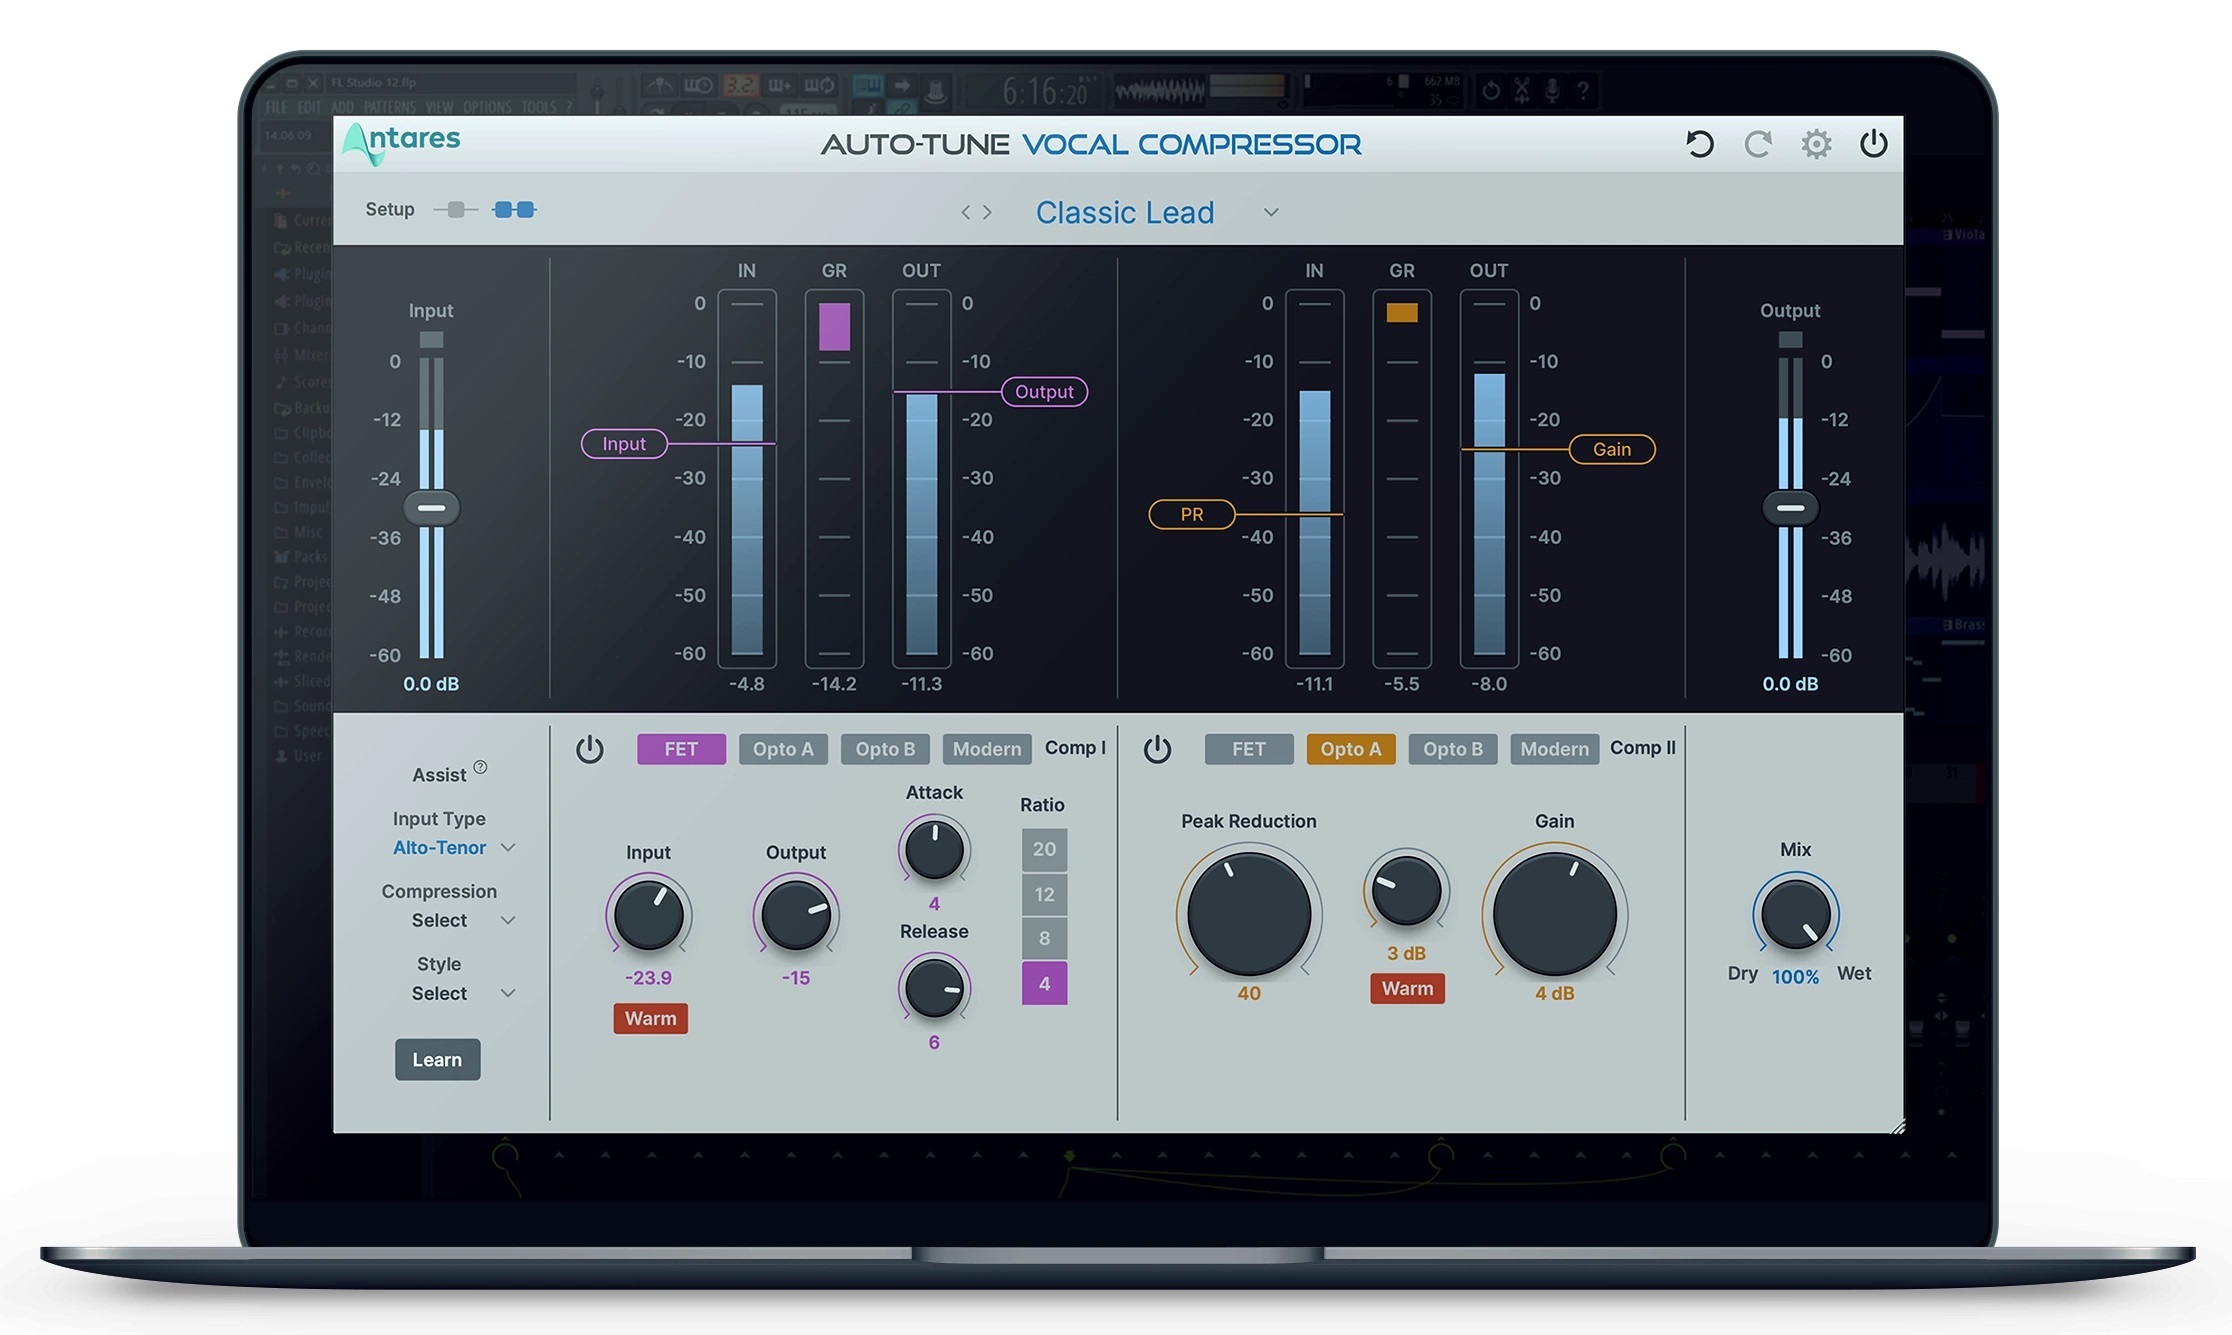Click the Antares logo
2232x1335 pixels.
pyautogui.click(x=399, y=142)
